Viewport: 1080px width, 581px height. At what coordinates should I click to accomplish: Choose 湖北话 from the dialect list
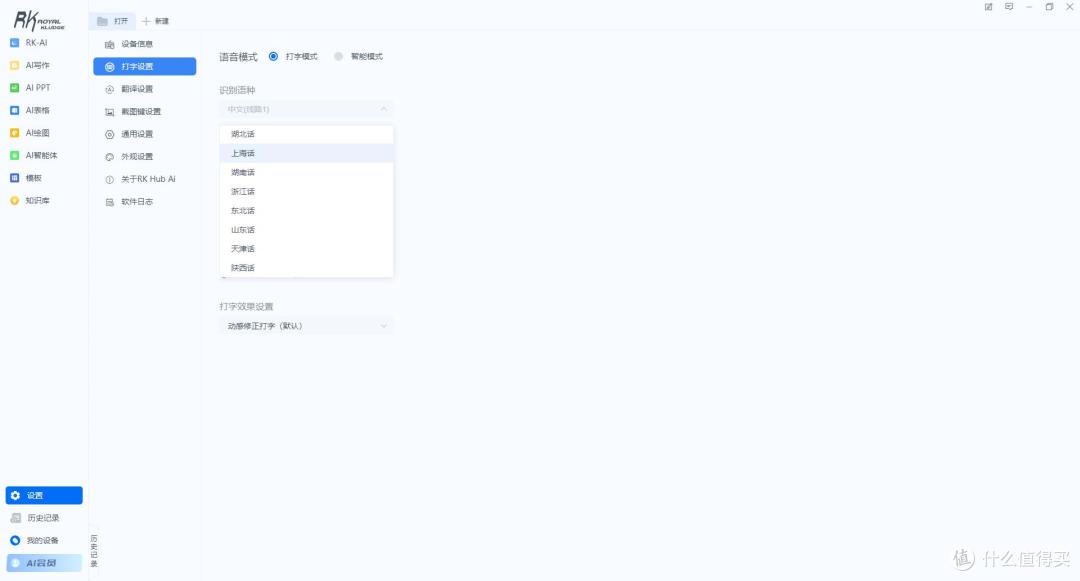307,134
